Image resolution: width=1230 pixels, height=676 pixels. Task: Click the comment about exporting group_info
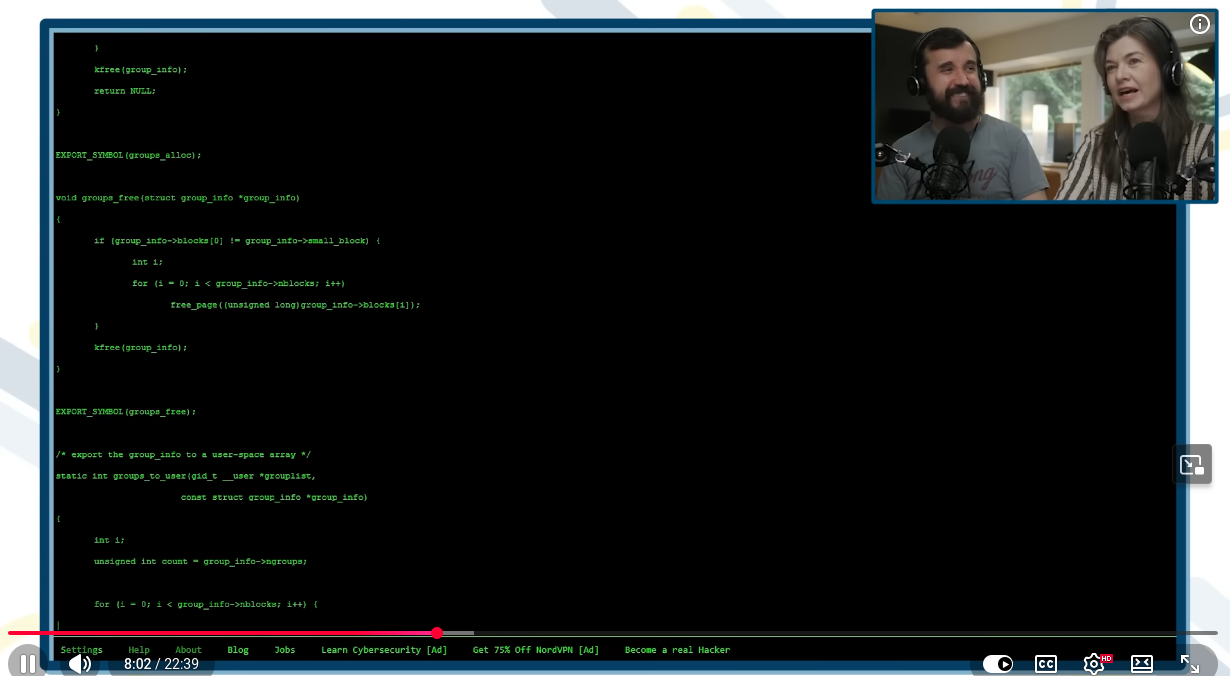(183, 455)
